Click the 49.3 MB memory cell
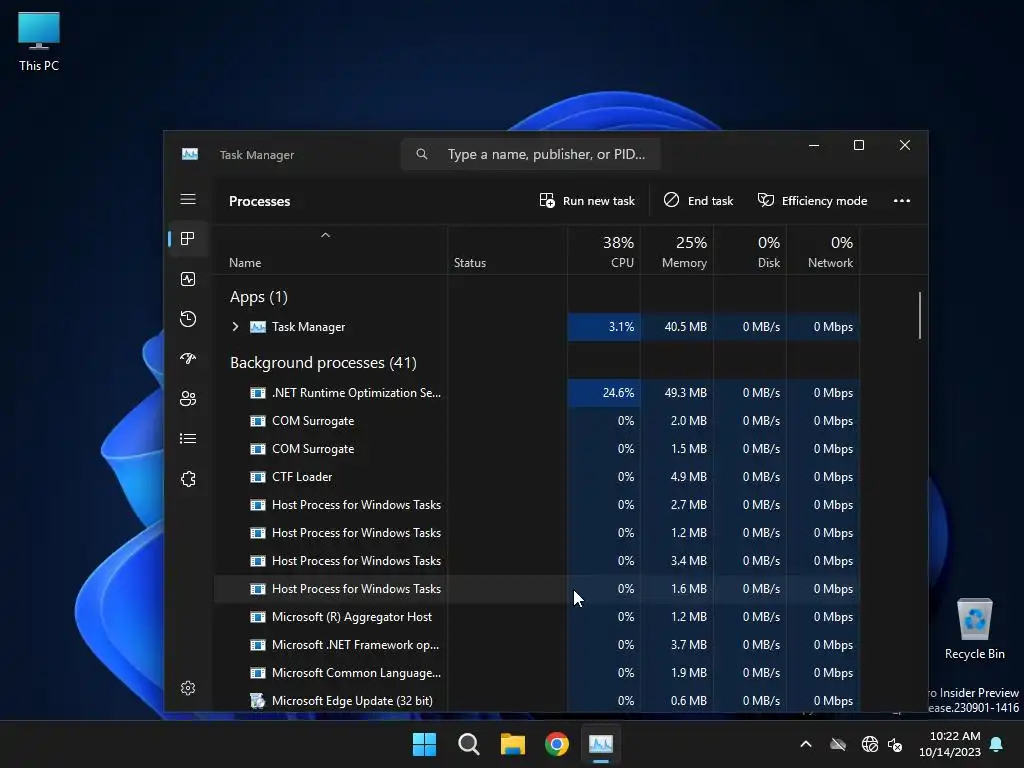This screenshot has height=768, width=1024. pos(677,392)
